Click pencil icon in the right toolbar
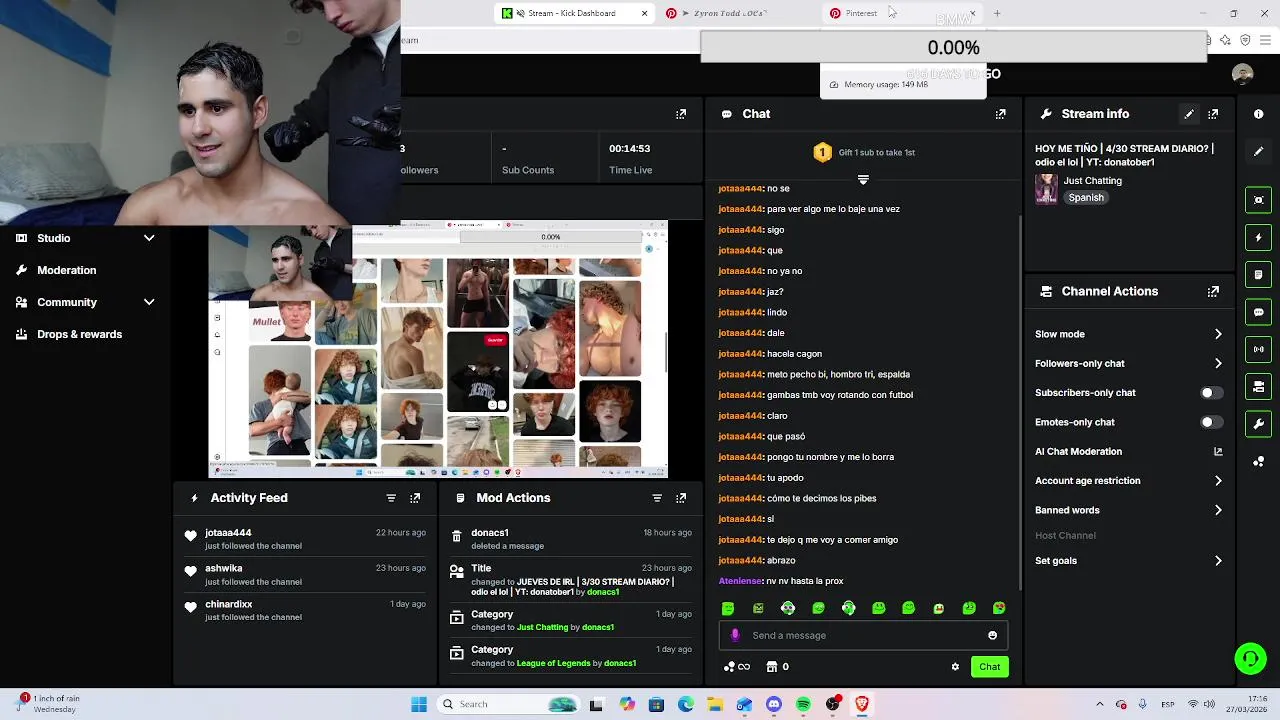Screen dimensions: 1280x720 tap(1259, 151)
